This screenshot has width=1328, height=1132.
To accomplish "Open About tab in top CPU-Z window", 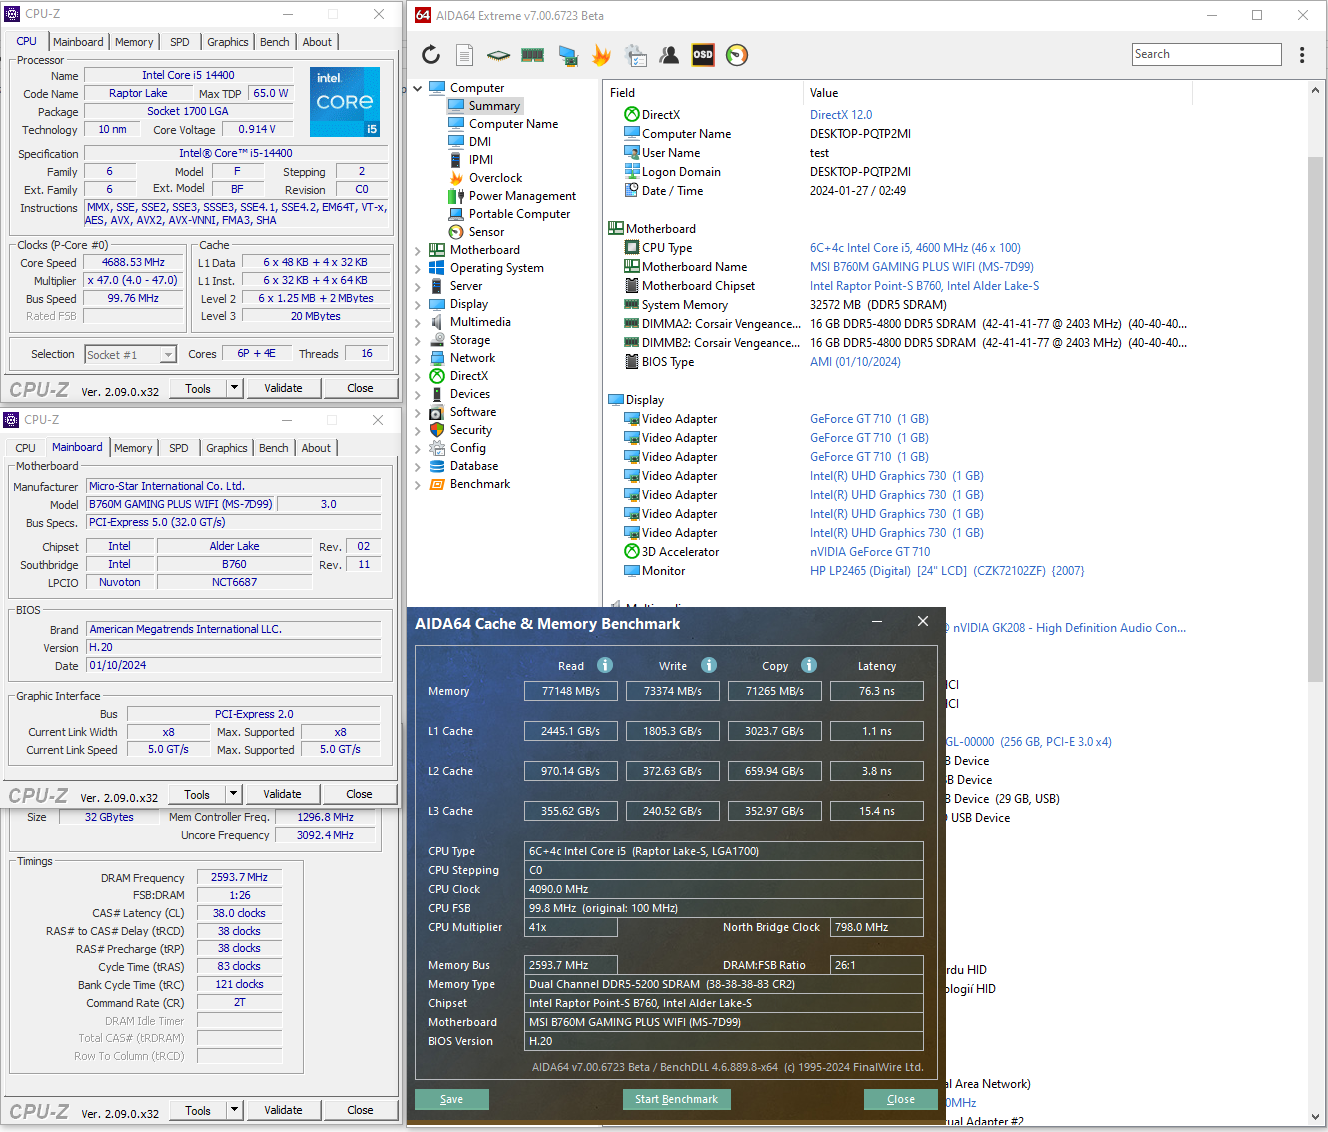I will point(317,42).
